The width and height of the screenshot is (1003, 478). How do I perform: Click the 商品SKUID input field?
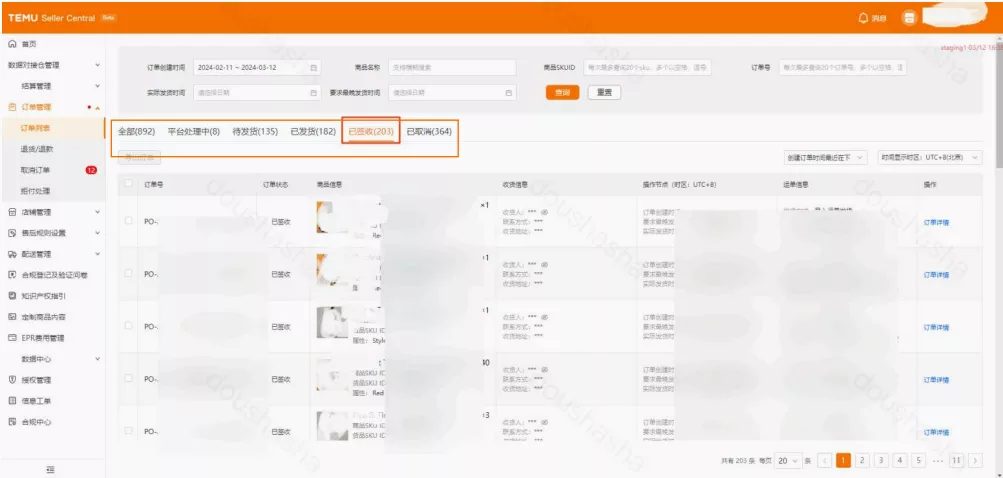(x=647, y=67)
